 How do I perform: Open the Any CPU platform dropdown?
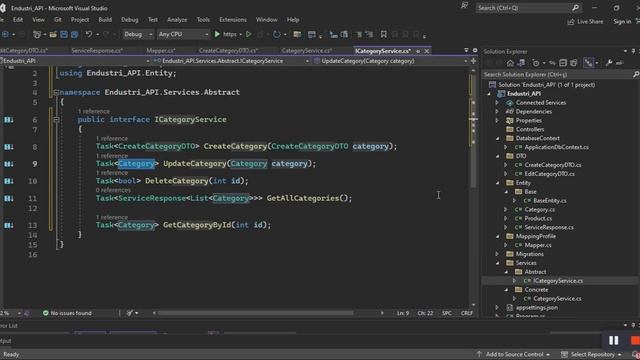pyautogui.click(x=183, y=34)
